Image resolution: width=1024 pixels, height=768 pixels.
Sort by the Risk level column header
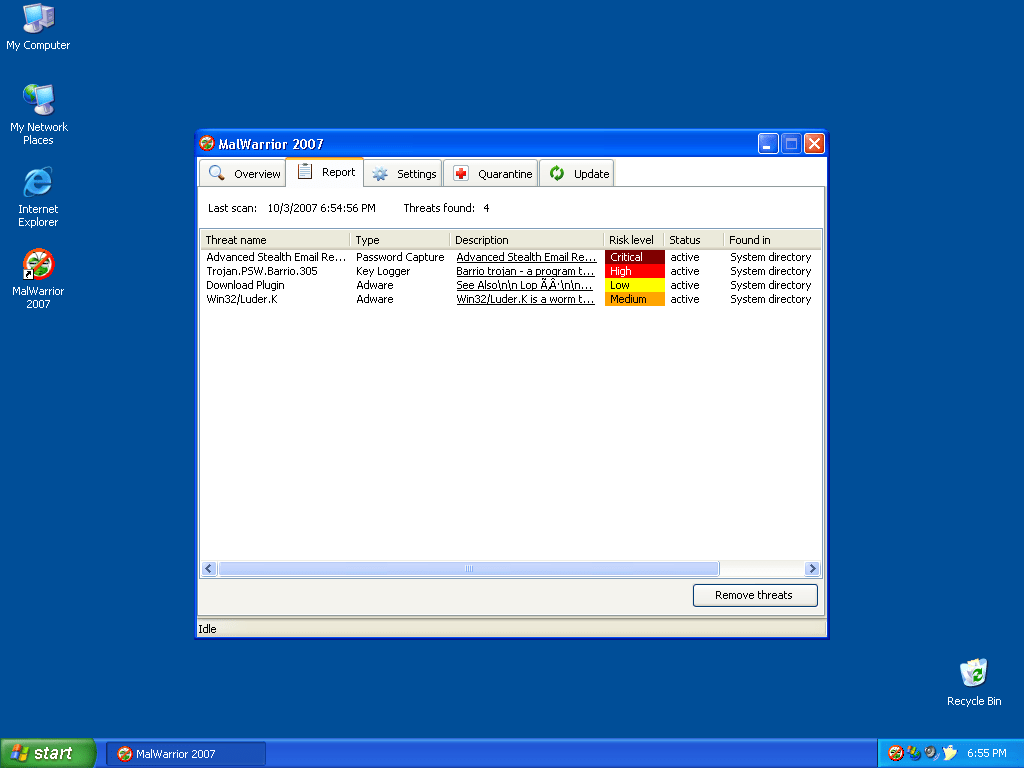point(631,240)
